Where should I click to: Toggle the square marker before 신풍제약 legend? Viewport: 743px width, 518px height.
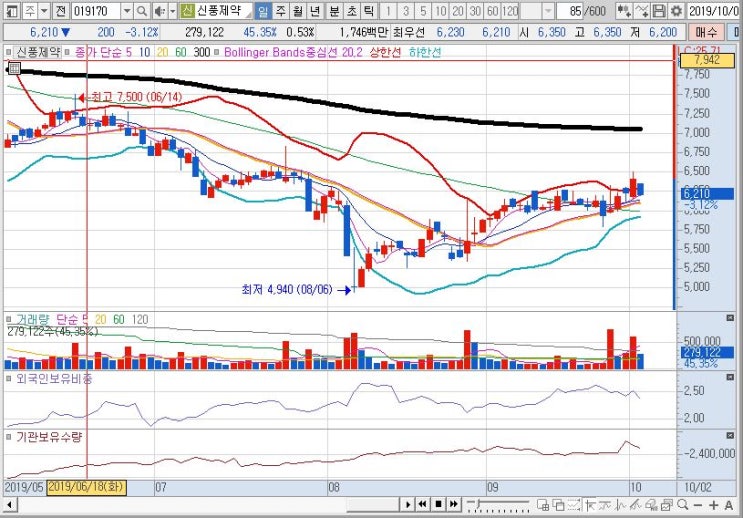9,52
